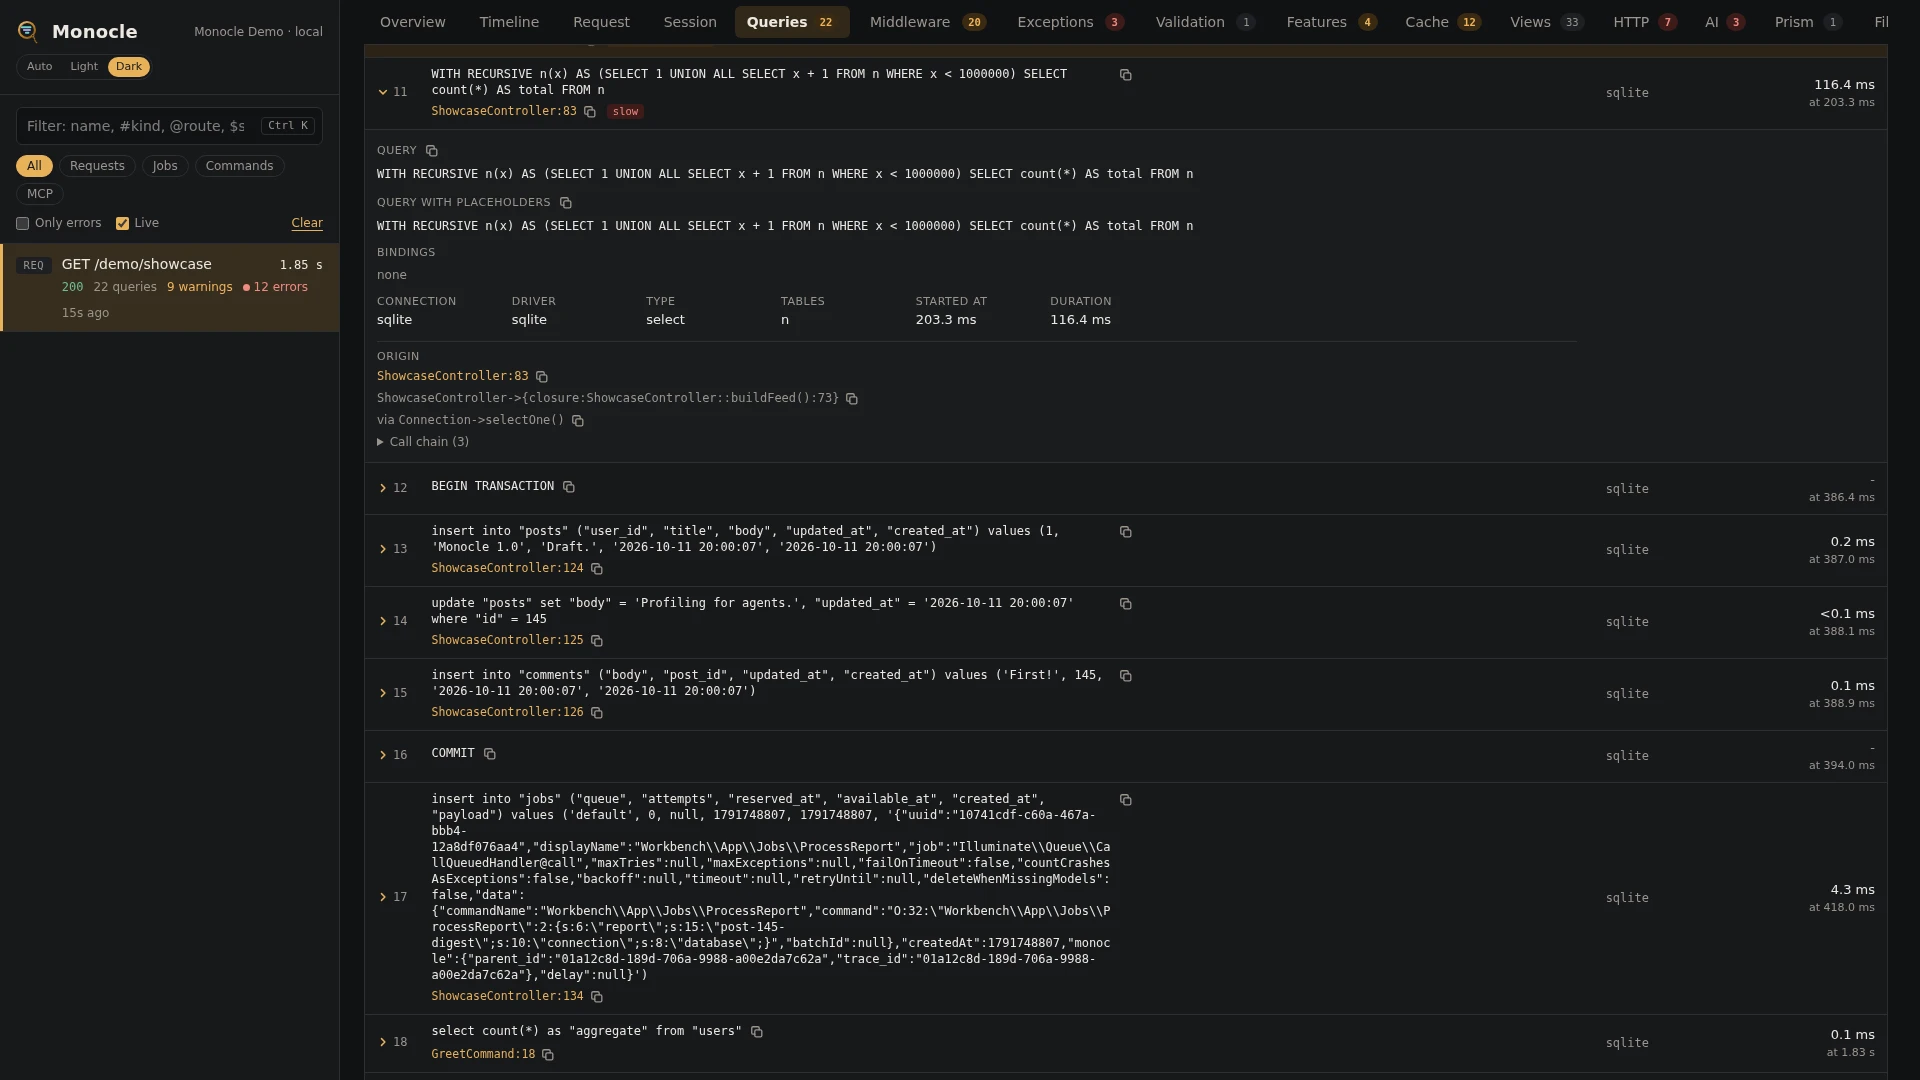Copy the BEGIN TRANSACTION statement
This screenshot has width=1920, height=1080.
tap(568, 487)
